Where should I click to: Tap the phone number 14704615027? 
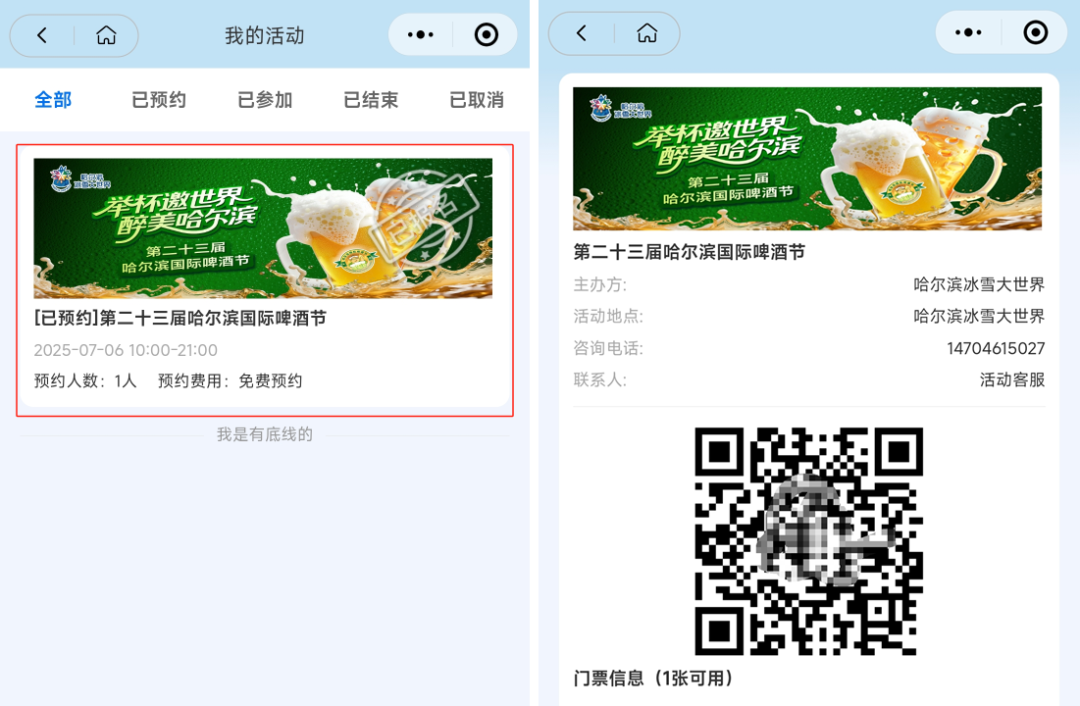tap(996, 349)
